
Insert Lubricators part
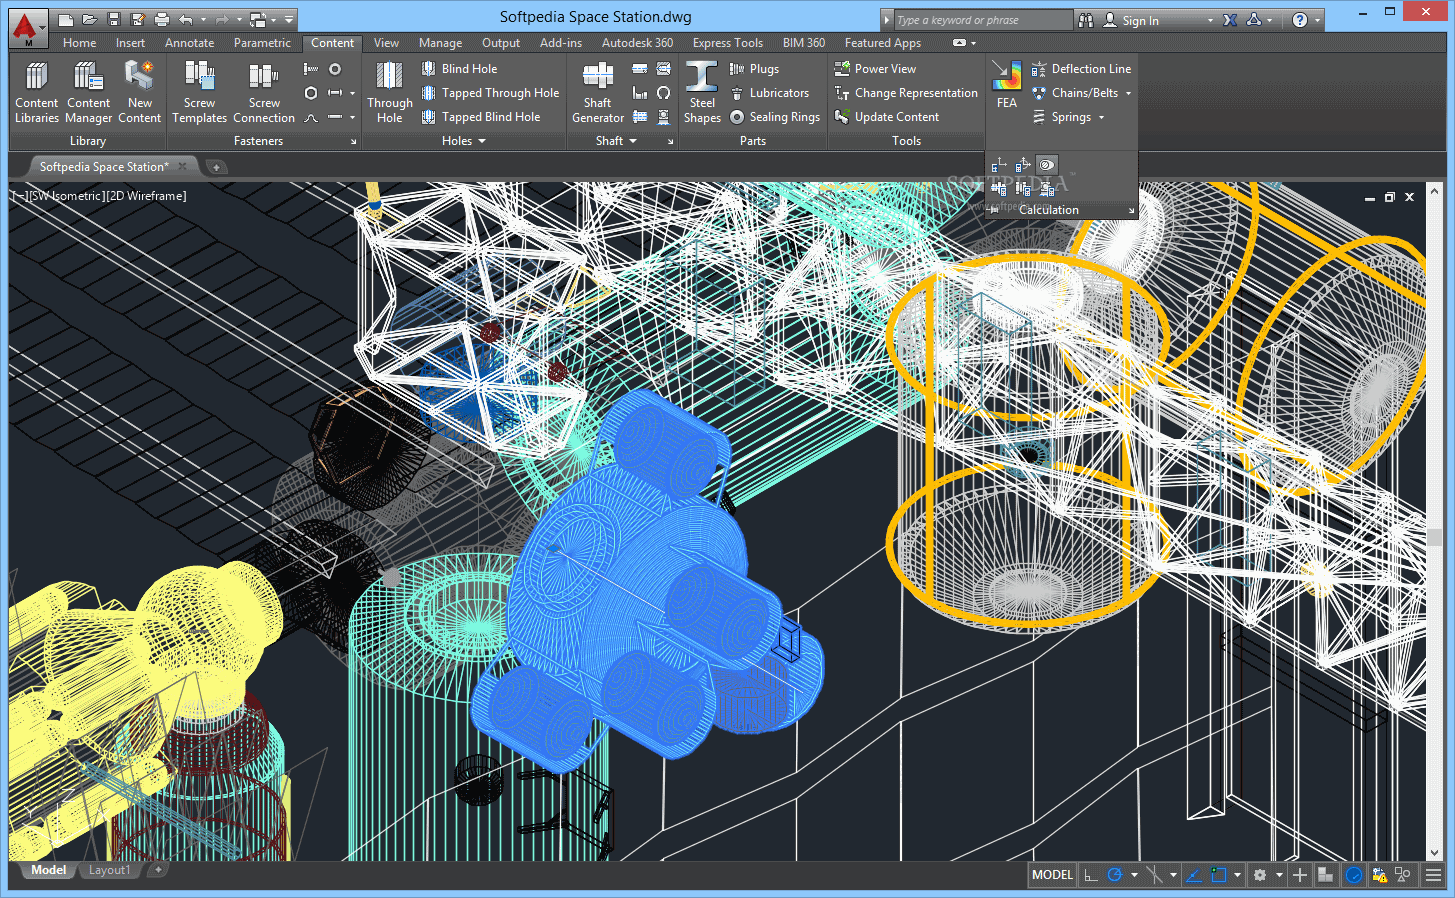click(769, 93)
